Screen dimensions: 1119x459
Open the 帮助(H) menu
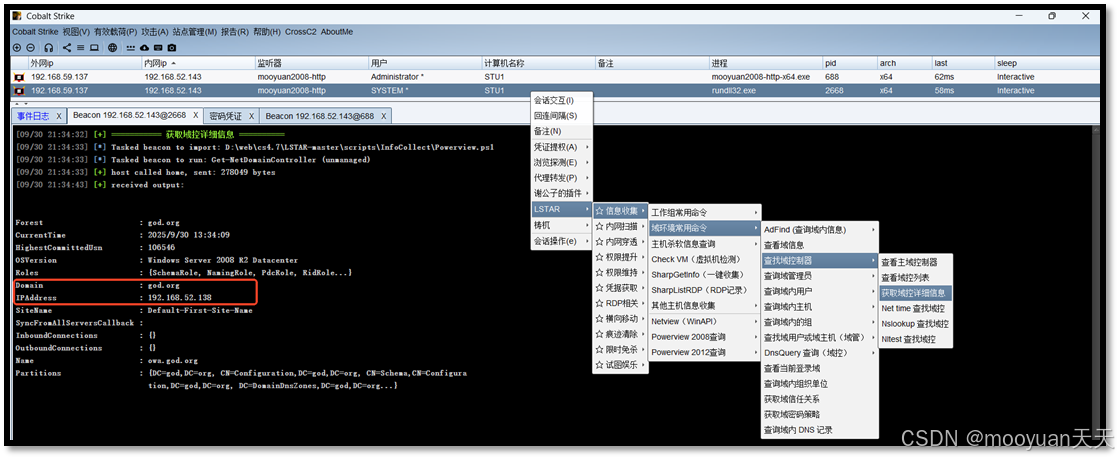(x=267, y=32)
